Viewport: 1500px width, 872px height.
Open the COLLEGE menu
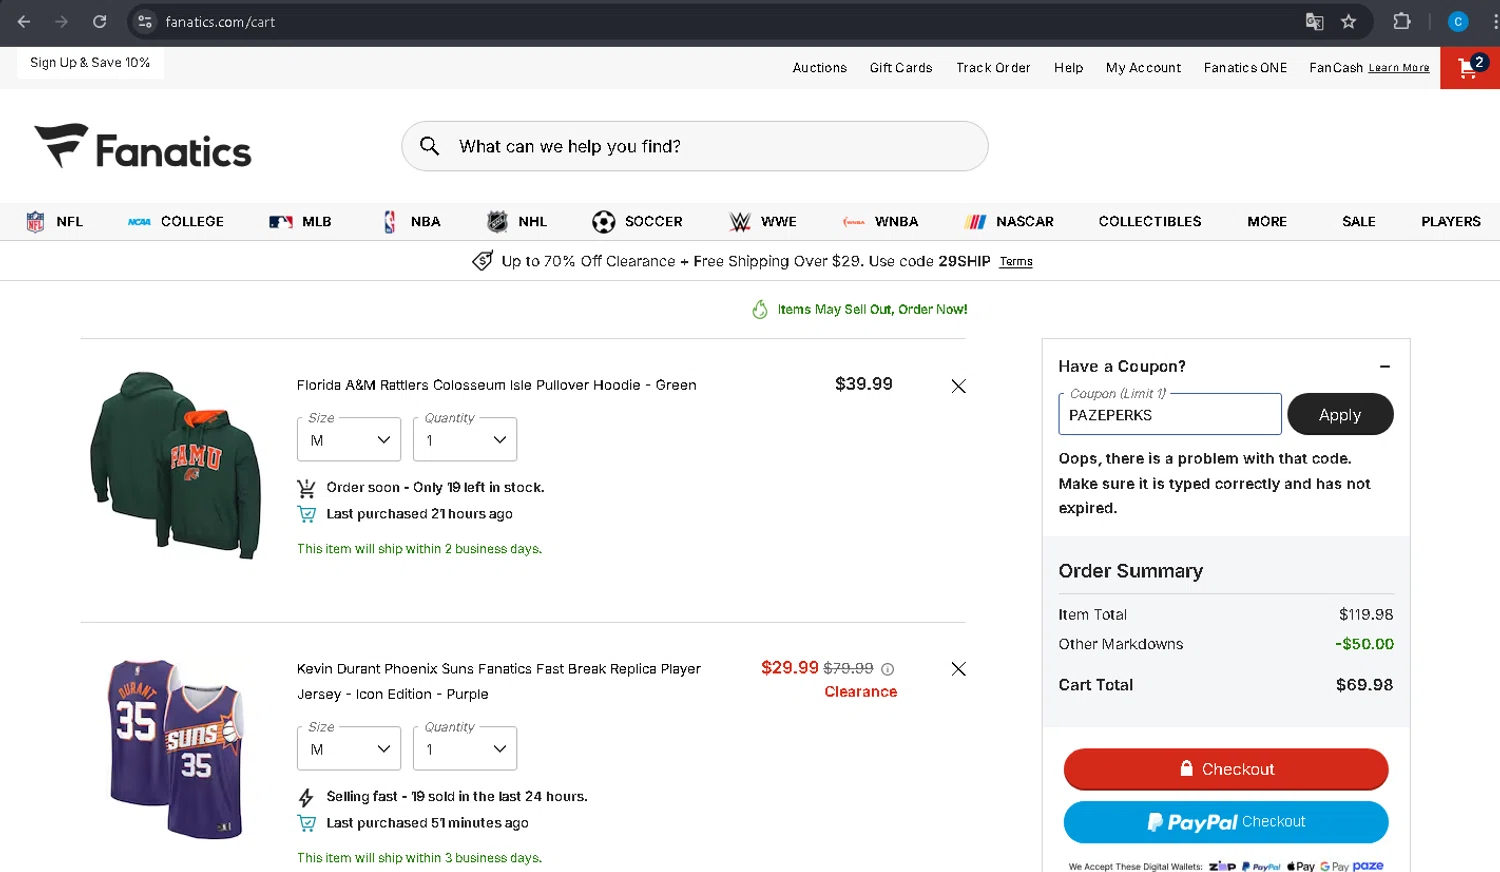[176, 222]
